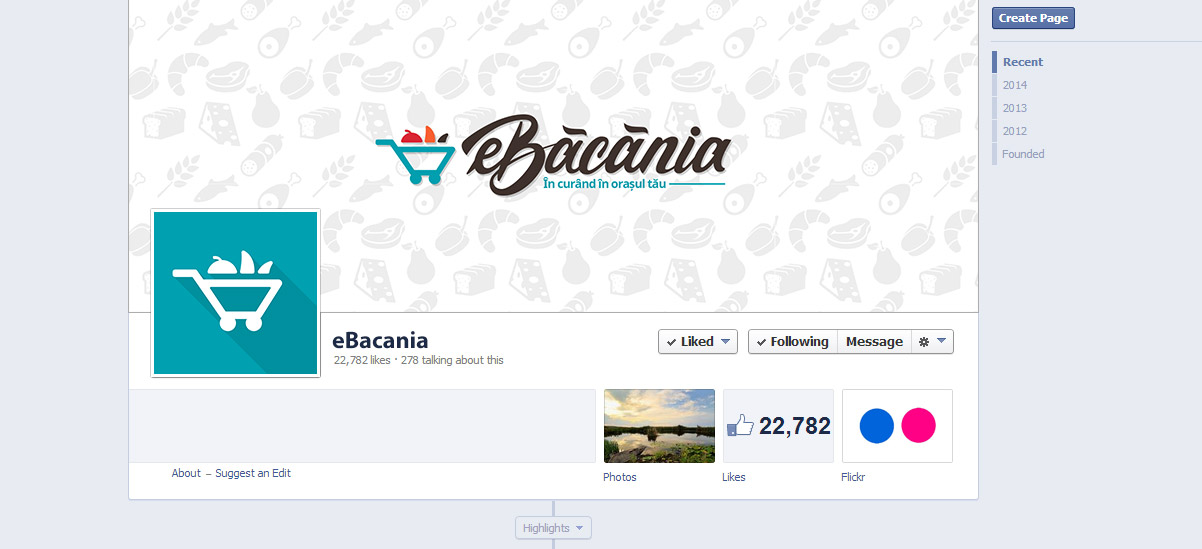Screen dimensions: 1202x549
Task: Open the About link
Action: (x=186, y=473)
